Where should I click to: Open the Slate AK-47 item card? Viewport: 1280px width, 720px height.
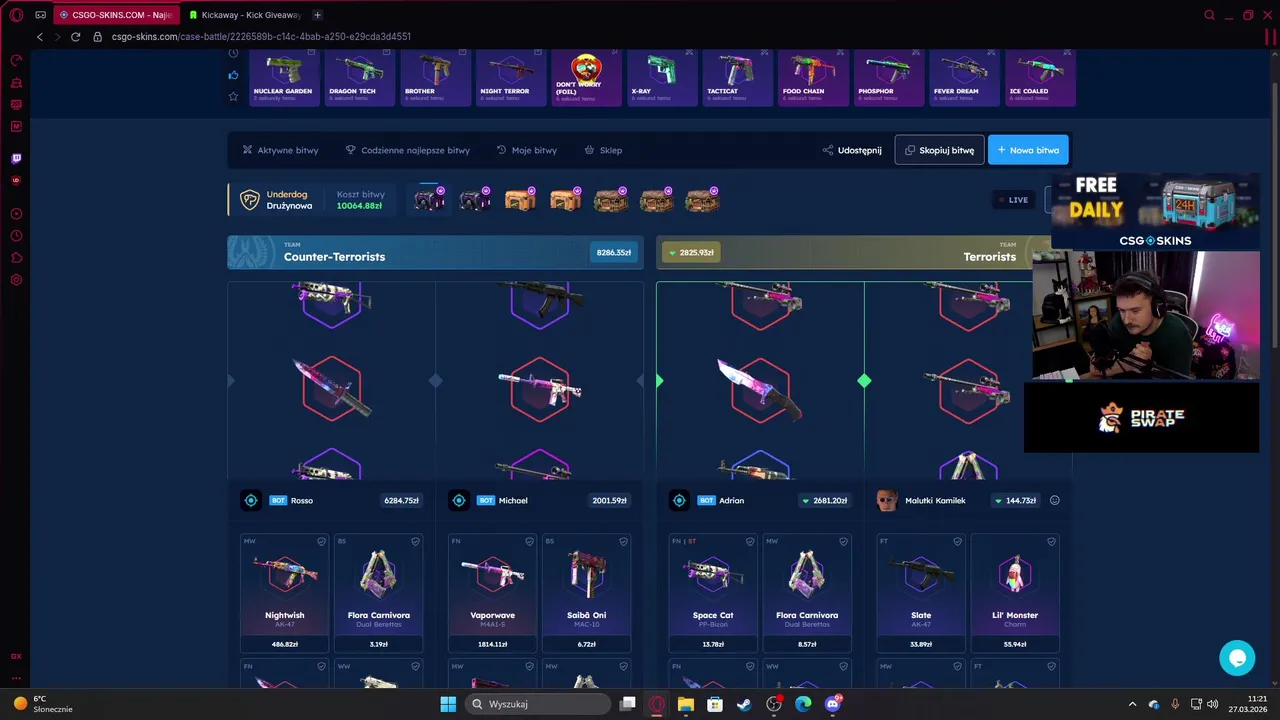click(921, 593)
